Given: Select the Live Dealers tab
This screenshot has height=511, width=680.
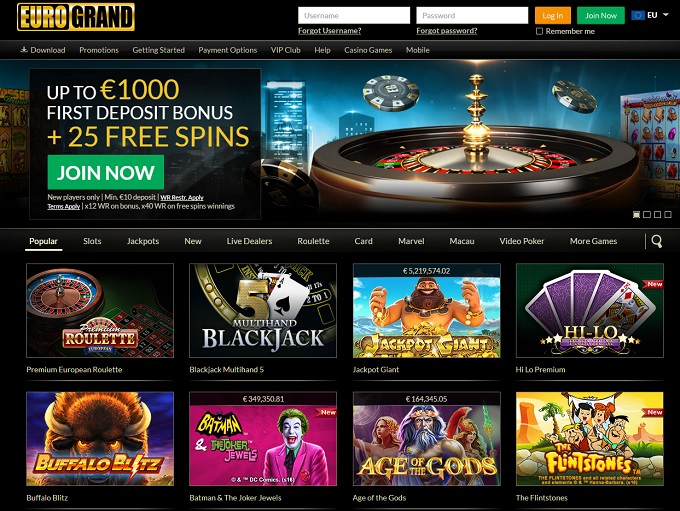Looking at the screenshot, I should tap(249, 241).
